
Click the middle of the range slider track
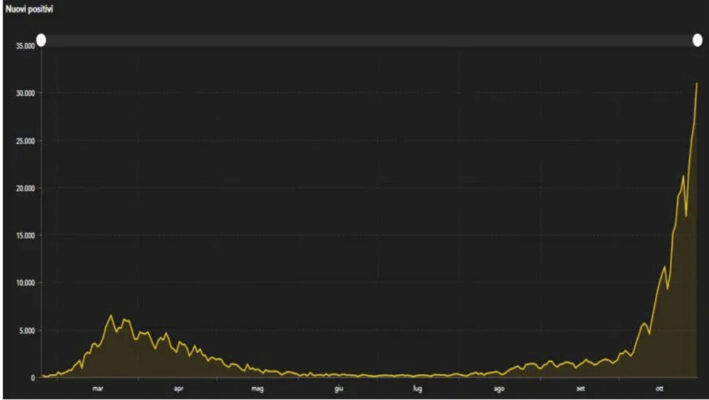click(x=369, y=40)
